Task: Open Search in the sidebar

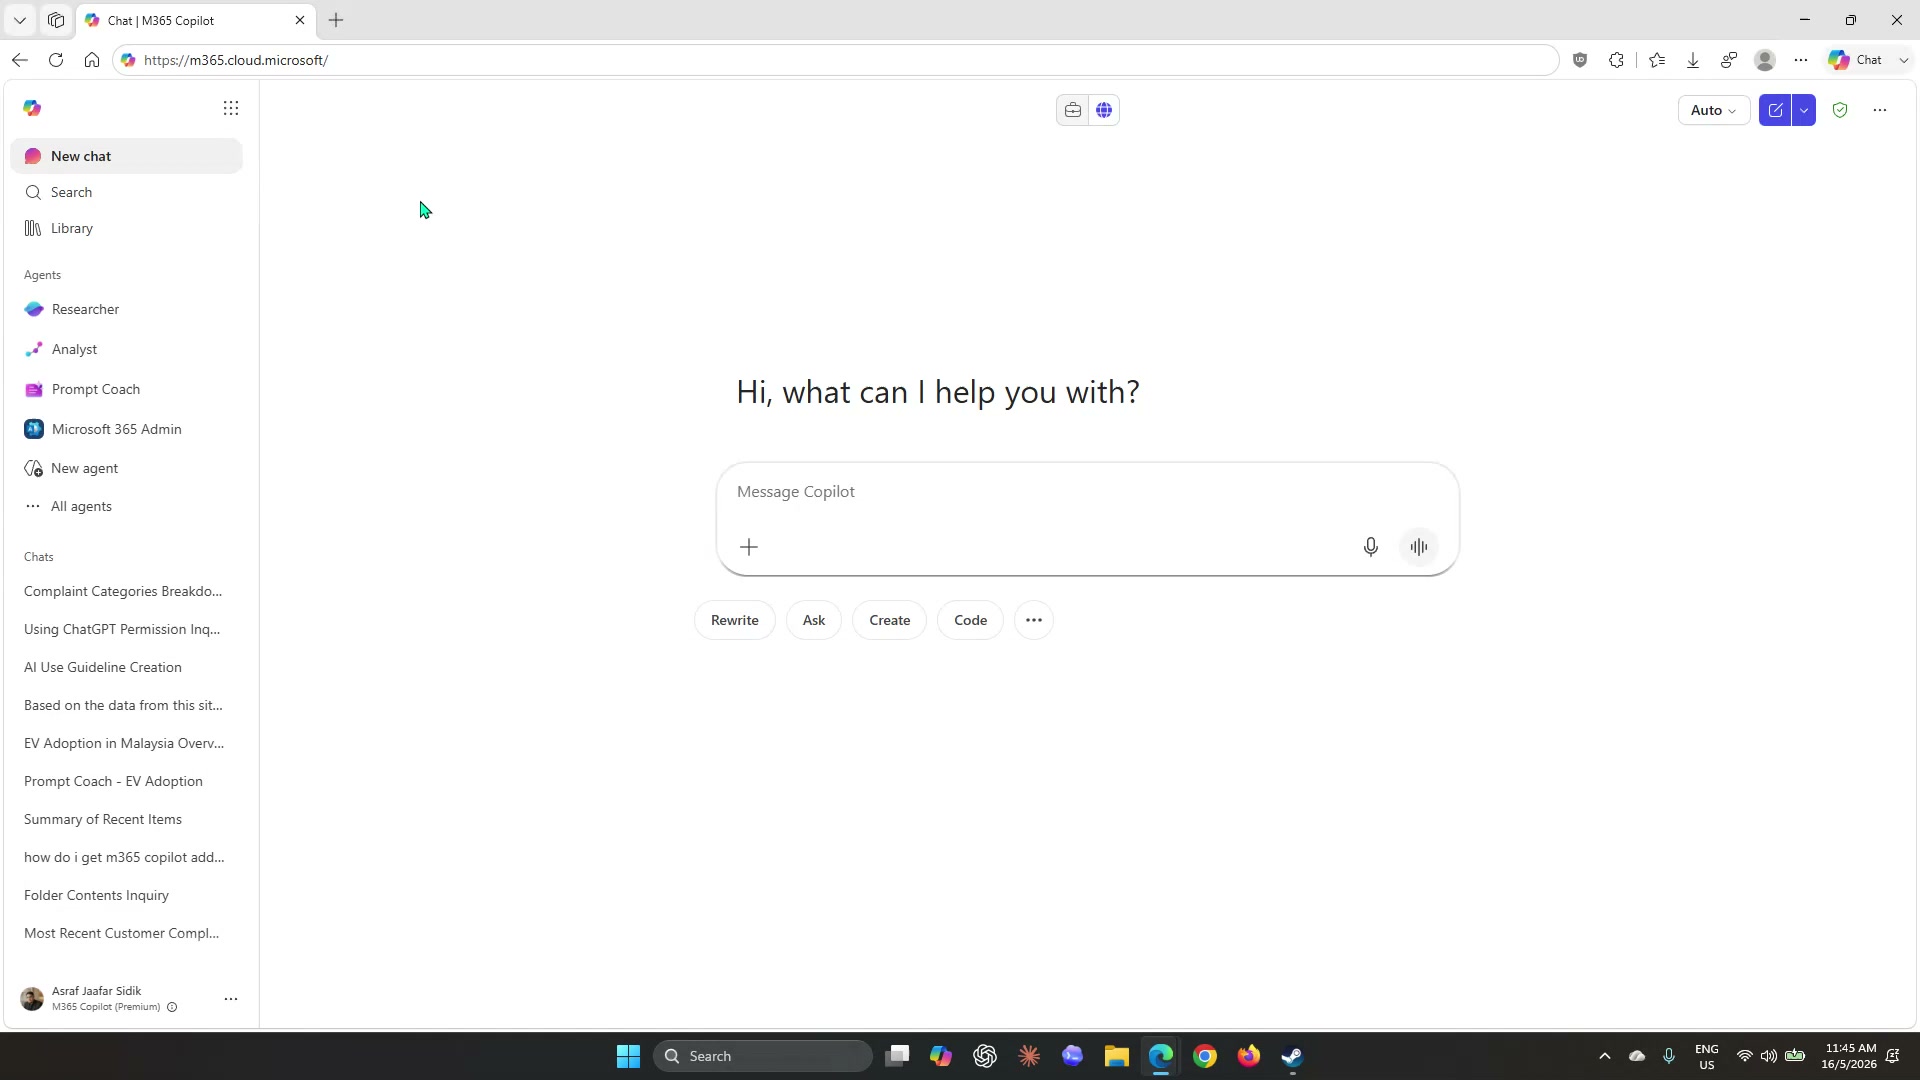Action: click(126, 192)
